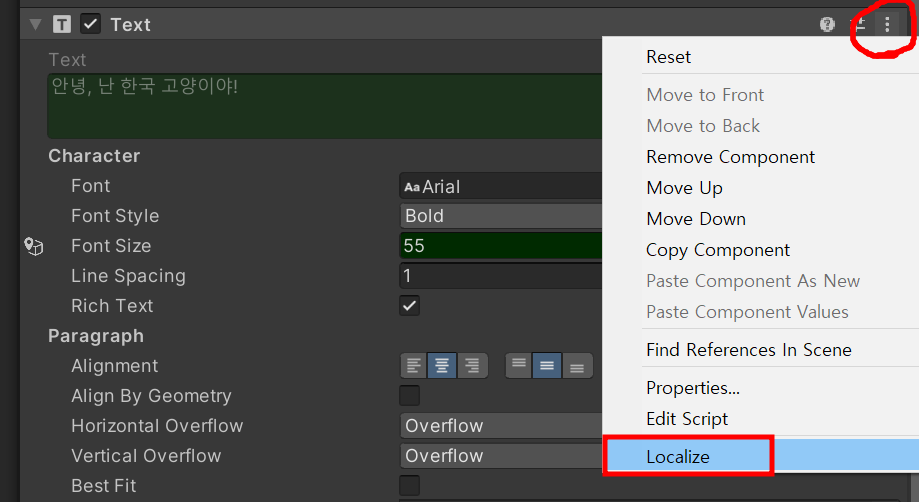Click the Rich Text property label
Image resolution: width=919 pixels, height=502 pixels.
click(x=112, y=306)
